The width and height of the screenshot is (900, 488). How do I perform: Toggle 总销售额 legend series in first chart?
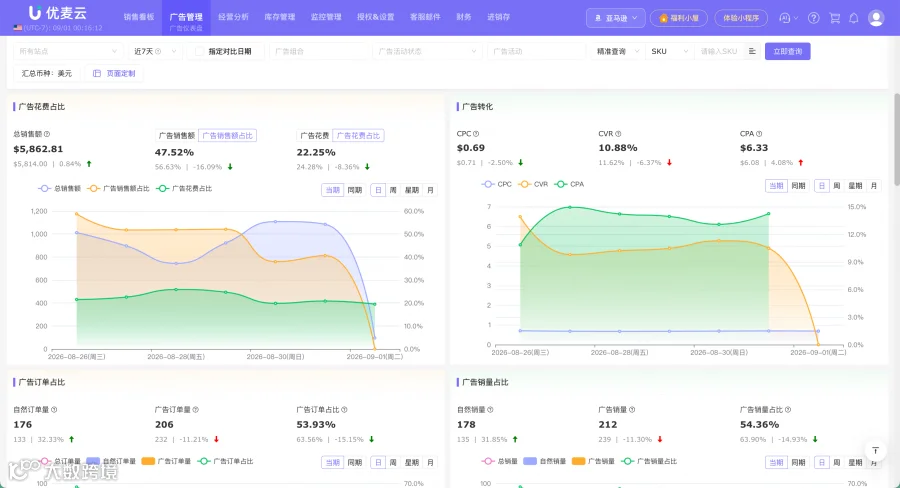(60, 188)
